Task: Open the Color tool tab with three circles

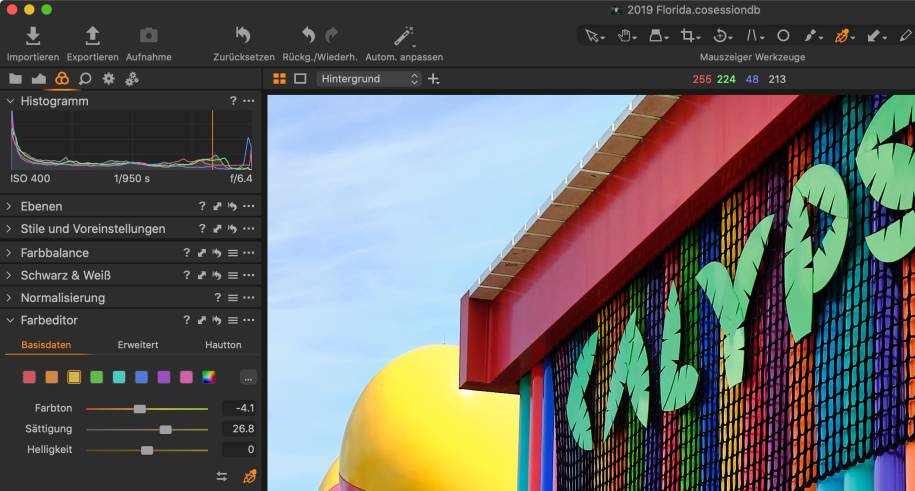Action: (62, 79)
